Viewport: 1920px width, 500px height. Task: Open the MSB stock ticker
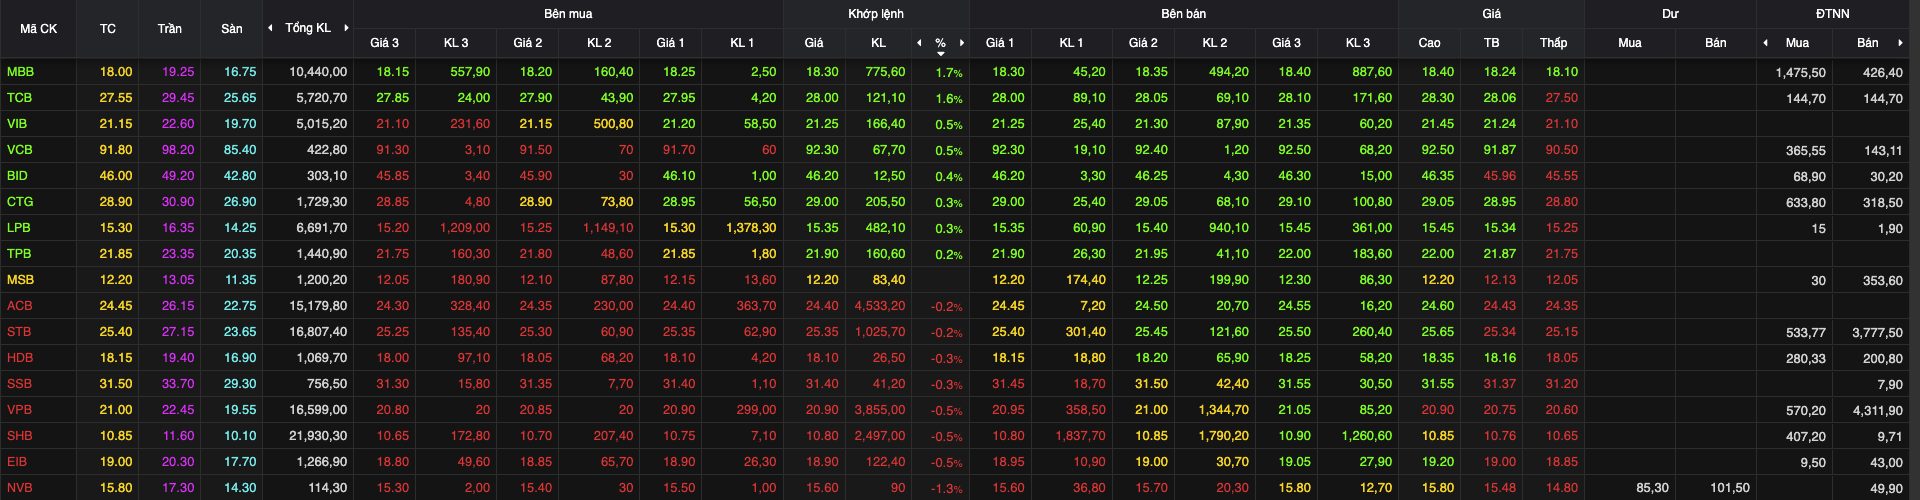pyautogui.click(x=20, y=280)
